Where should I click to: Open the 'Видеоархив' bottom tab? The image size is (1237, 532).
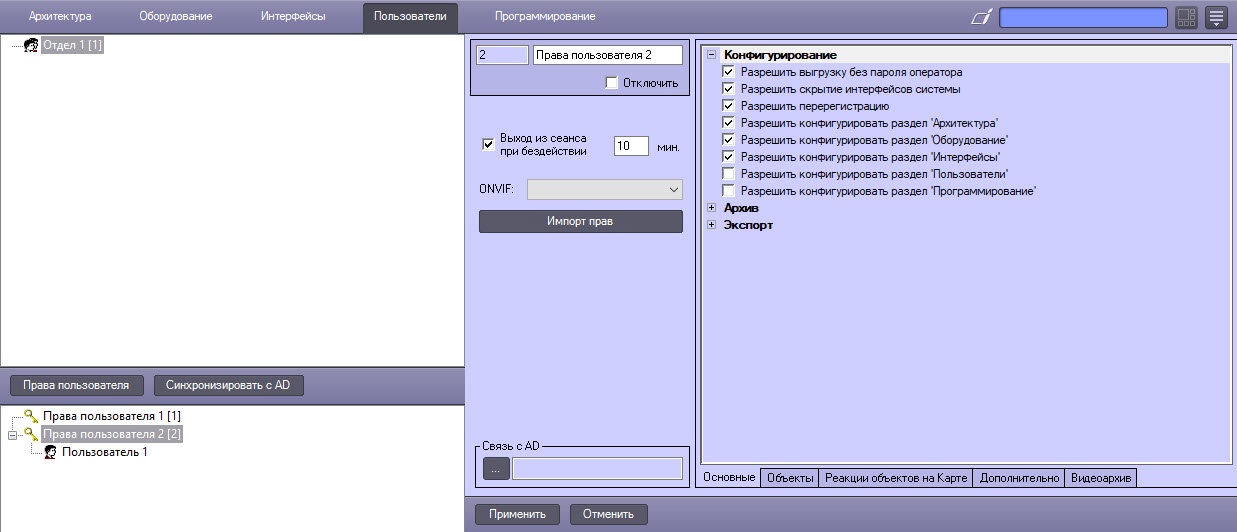click(x=1100, y=478)
